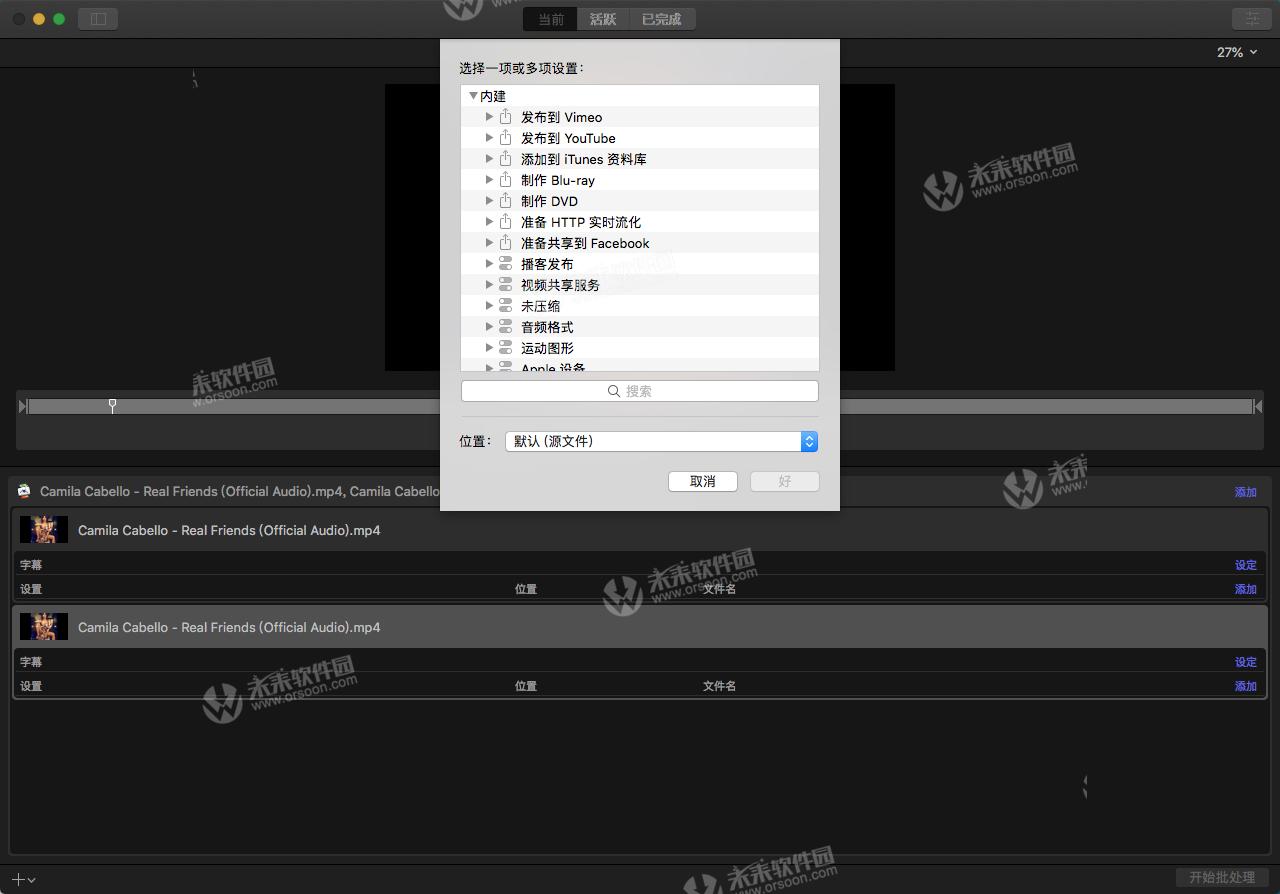Click the magnifier icon in the search field

tap(614, 391)
